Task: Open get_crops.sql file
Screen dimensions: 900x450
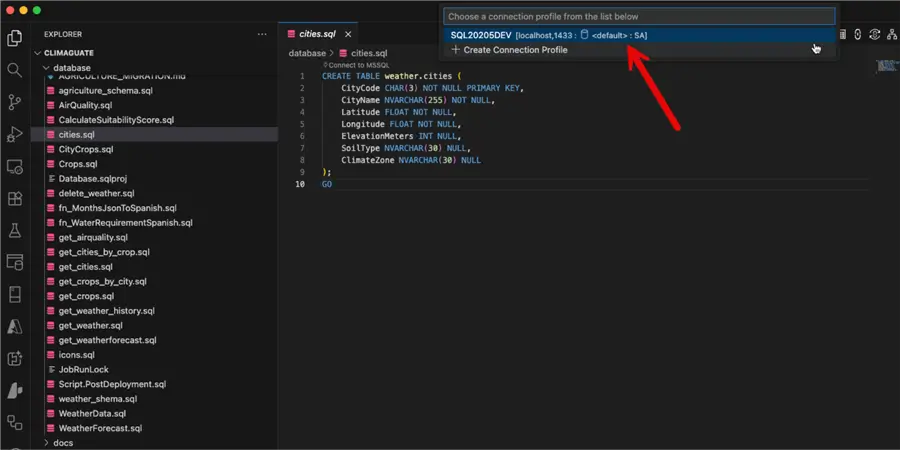Action: 86,296
